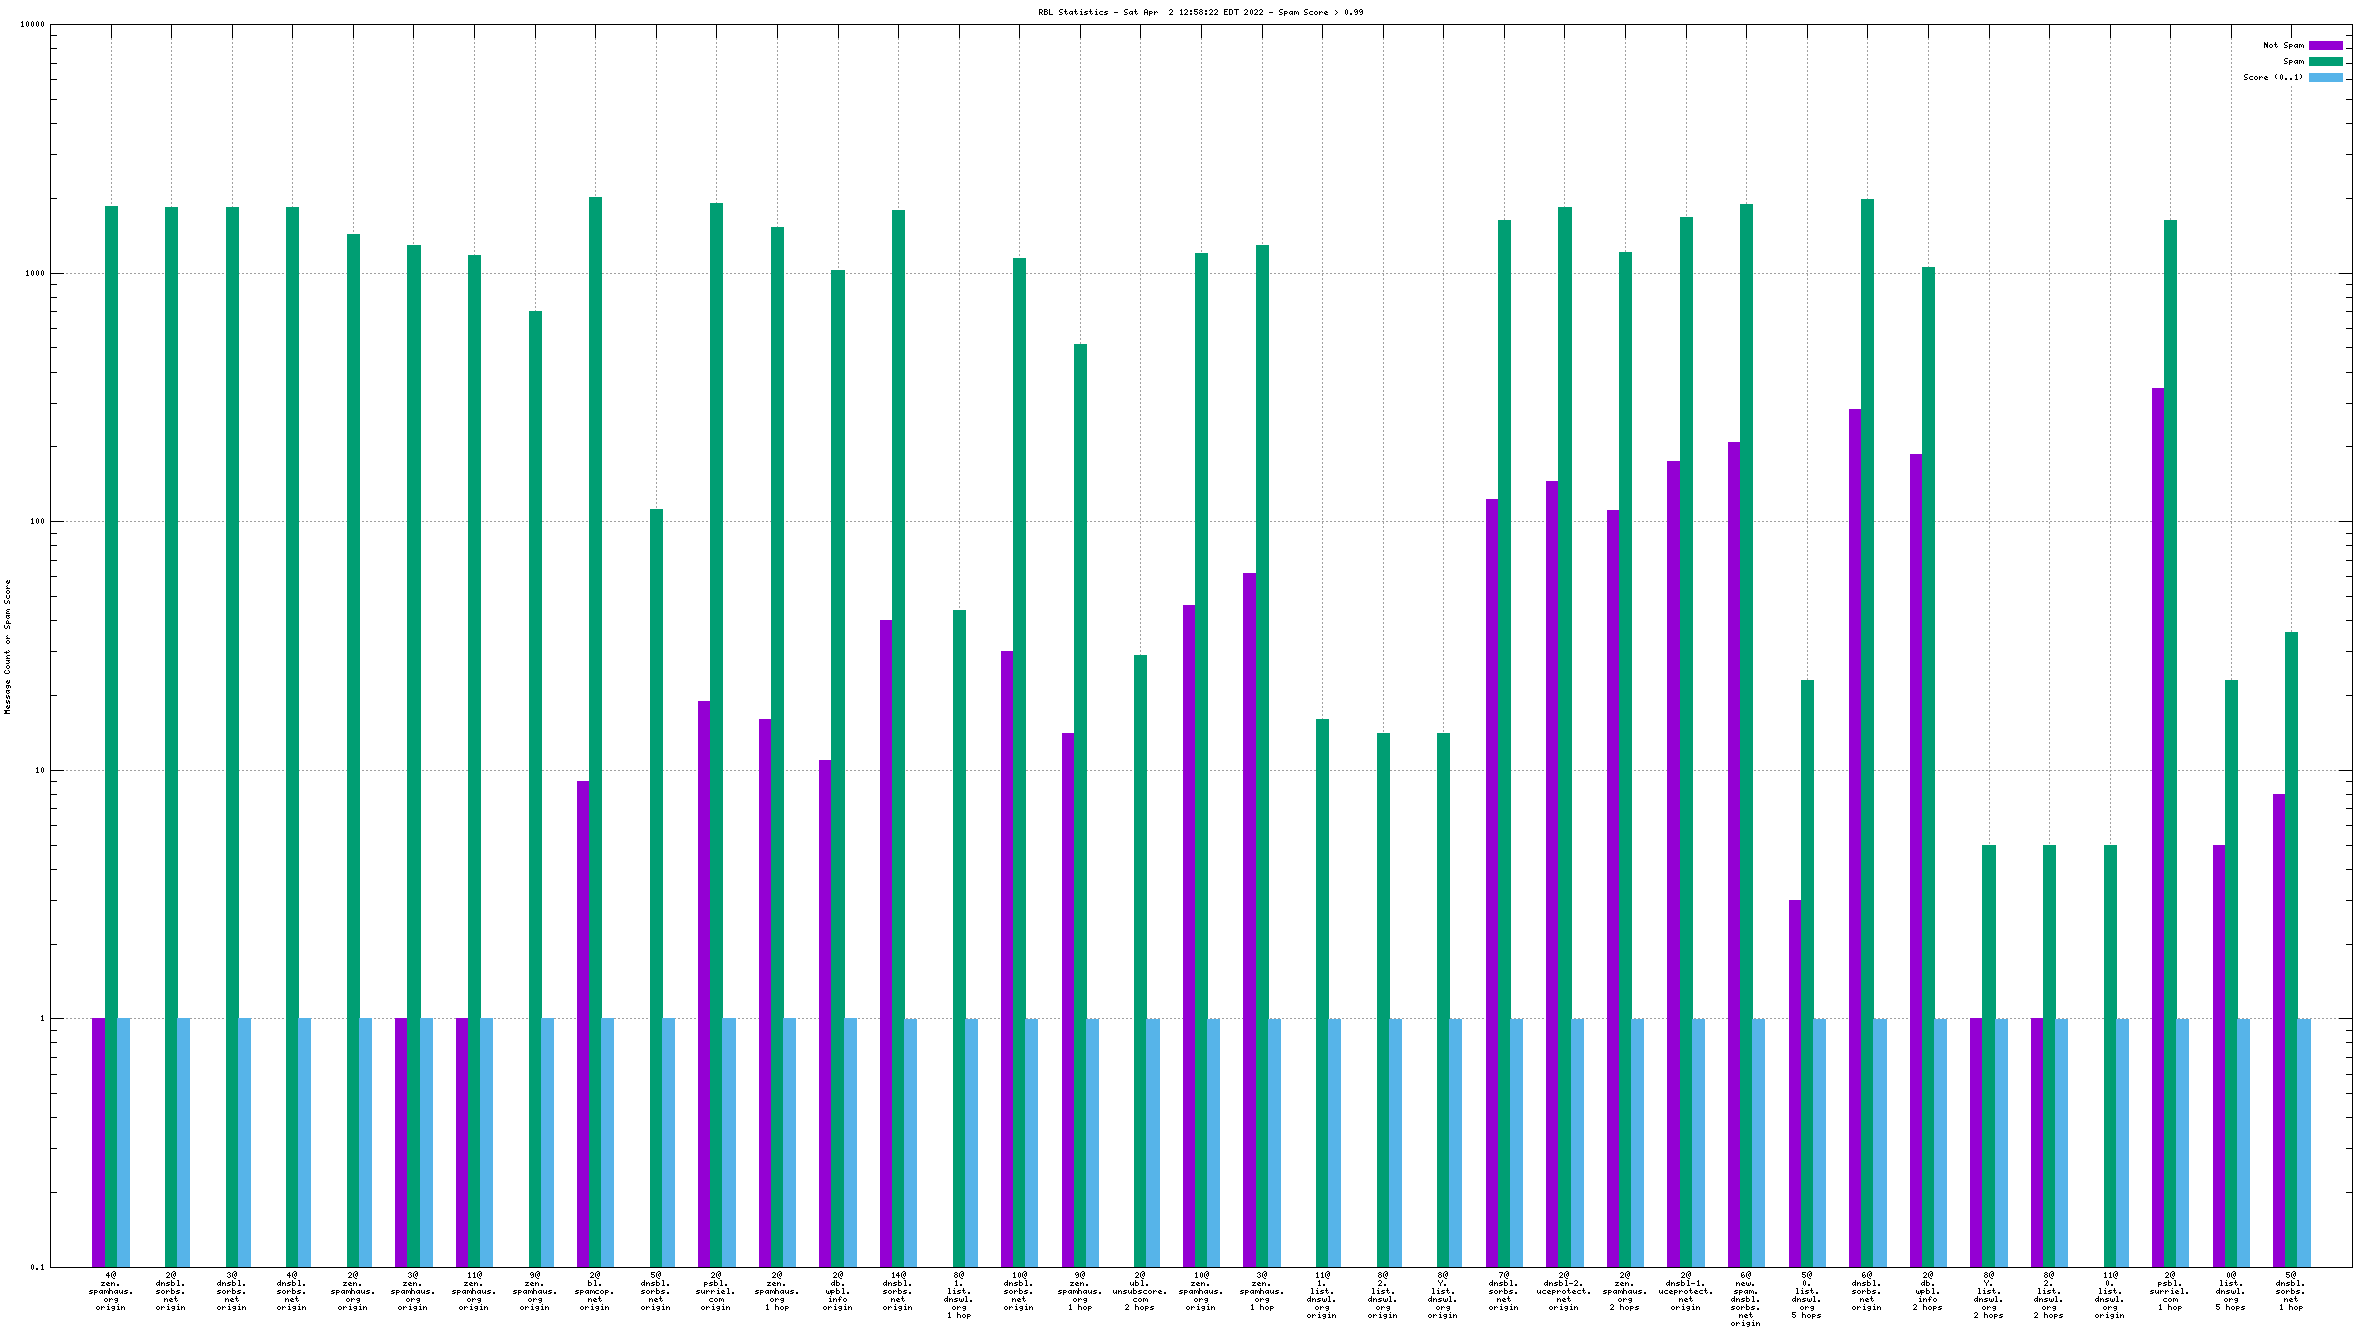
Task: Click the Not Spam legend text
Action: pyautogui.click(x=2283, y=45)
